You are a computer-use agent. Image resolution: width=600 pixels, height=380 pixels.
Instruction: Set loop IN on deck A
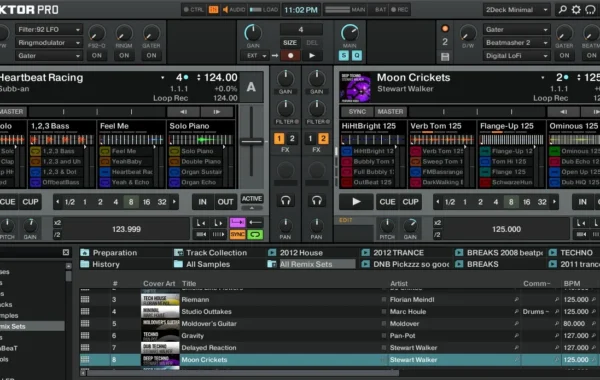[x=202, y=202]
